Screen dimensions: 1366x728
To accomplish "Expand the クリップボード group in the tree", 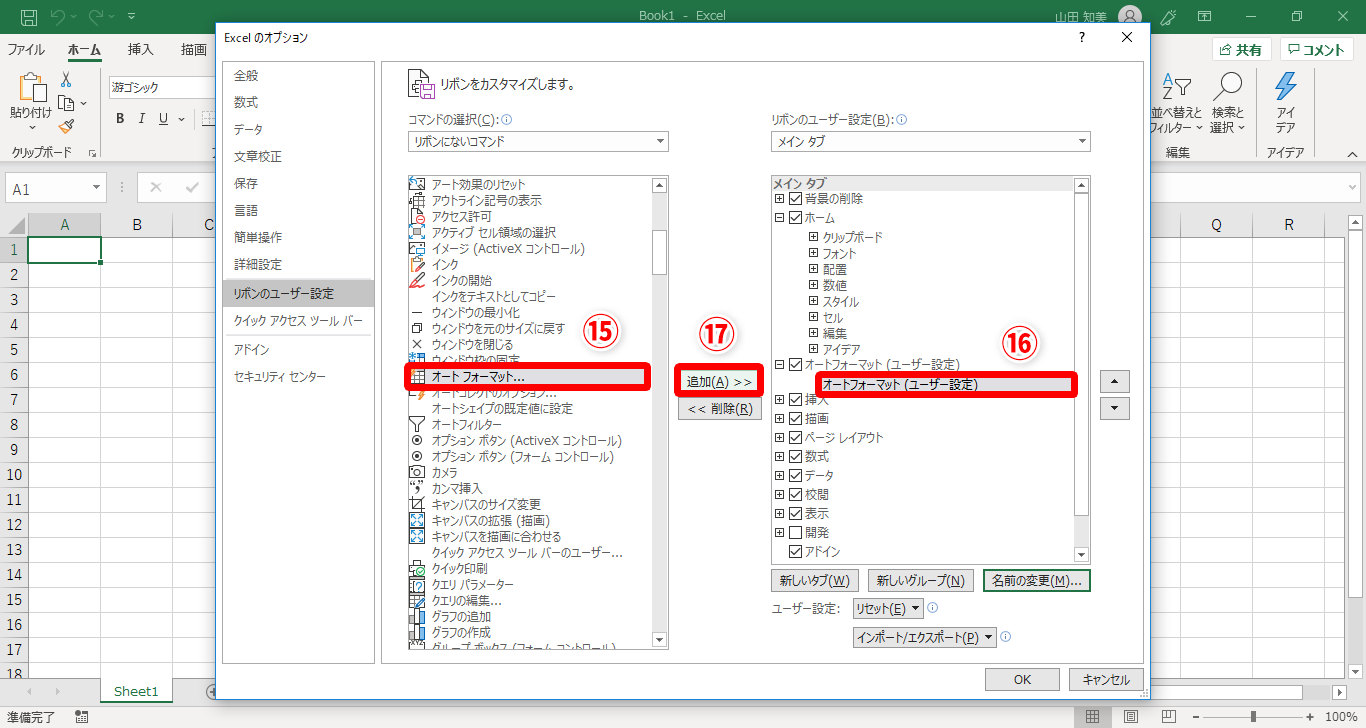I will [x=814, y=237].
